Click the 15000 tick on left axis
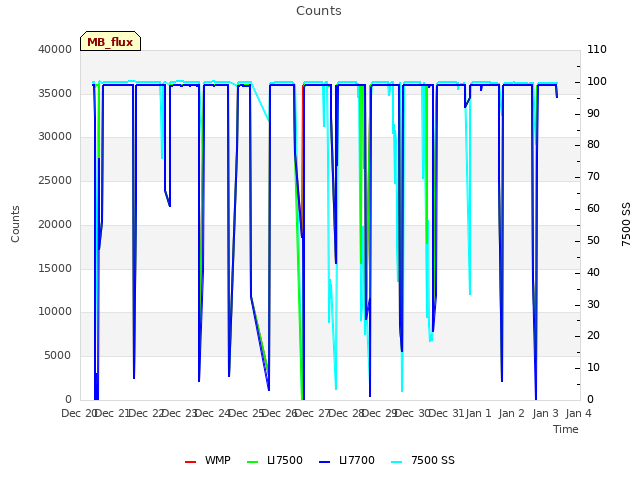 55,269
